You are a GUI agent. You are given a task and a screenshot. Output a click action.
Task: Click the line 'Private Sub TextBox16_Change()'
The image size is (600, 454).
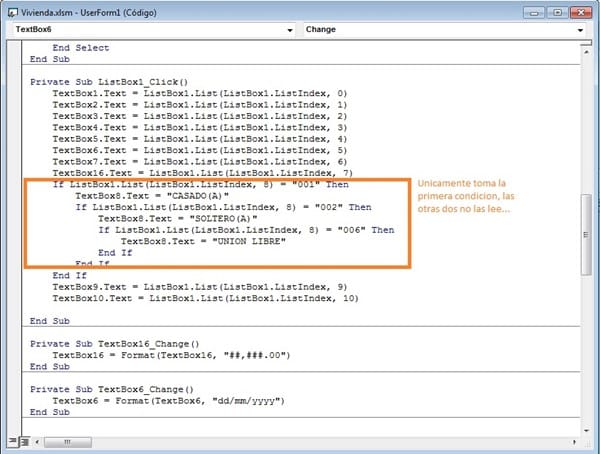[x=115, y=344]
